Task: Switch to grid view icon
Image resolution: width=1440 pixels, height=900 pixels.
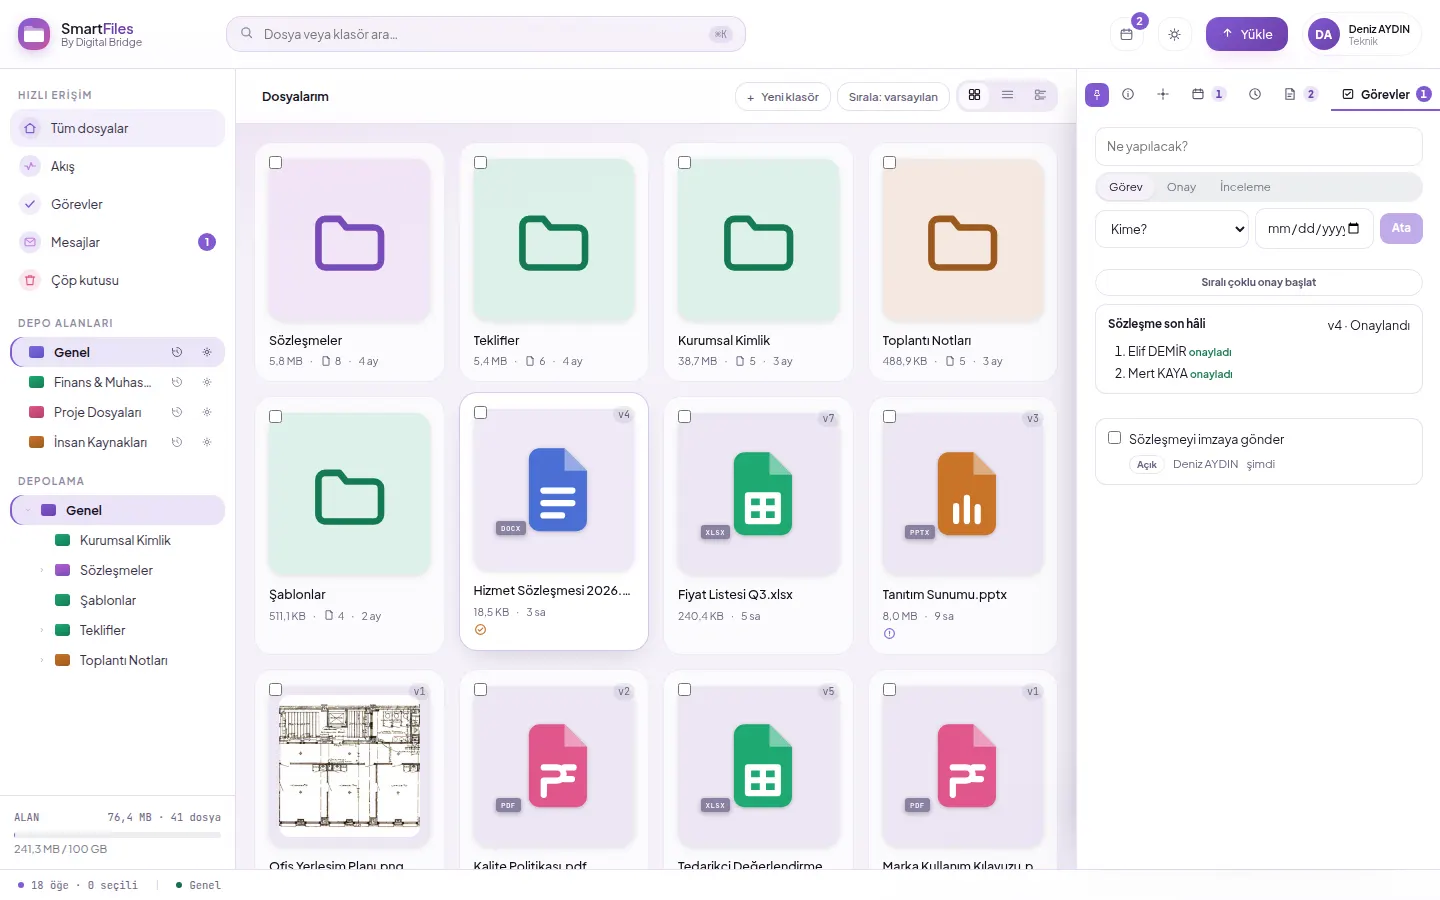Action: coord(974,95)
